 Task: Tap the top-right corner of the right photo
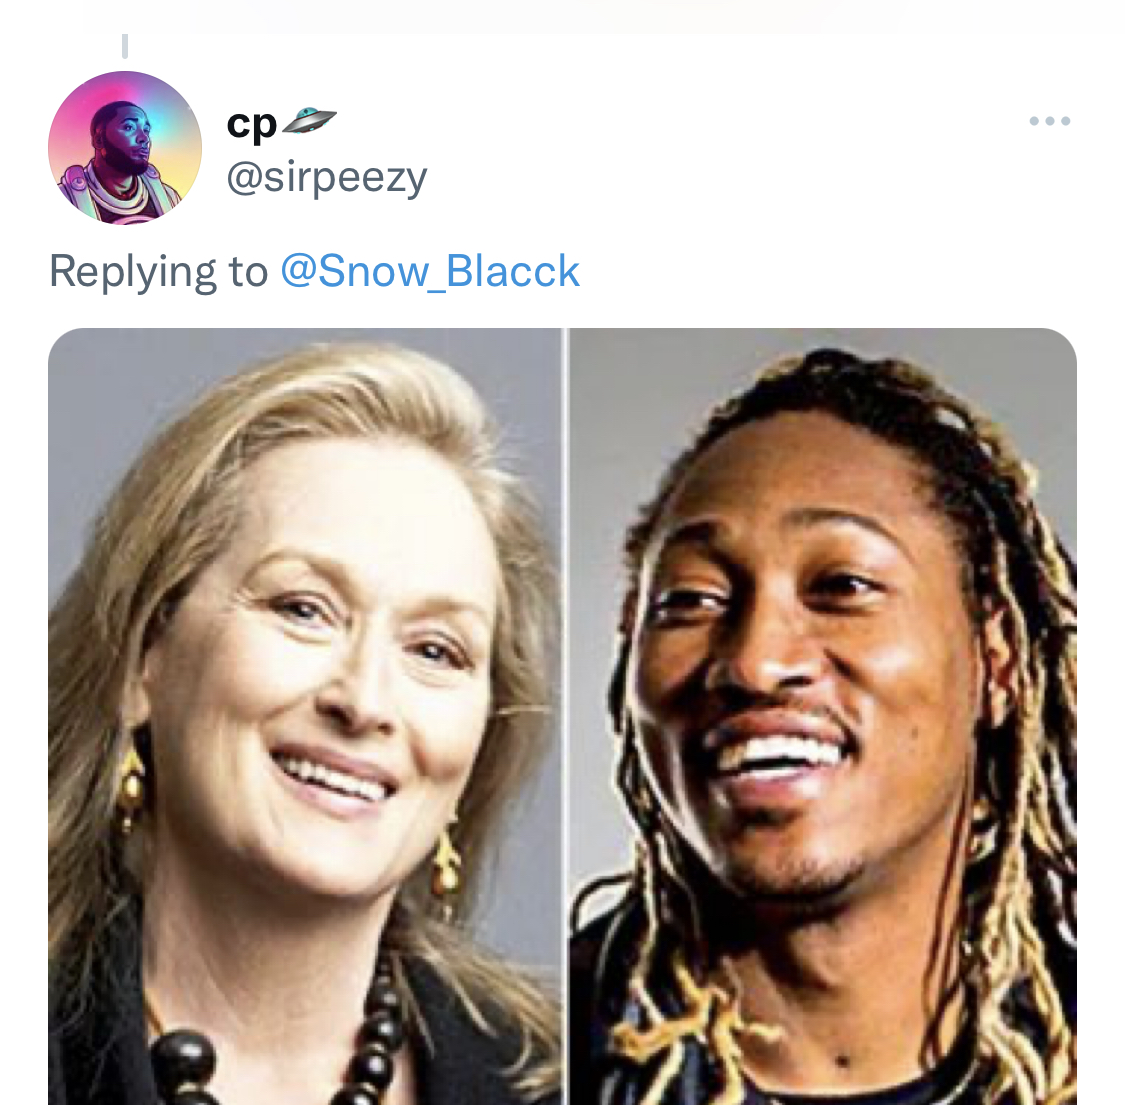[1055, 350]
